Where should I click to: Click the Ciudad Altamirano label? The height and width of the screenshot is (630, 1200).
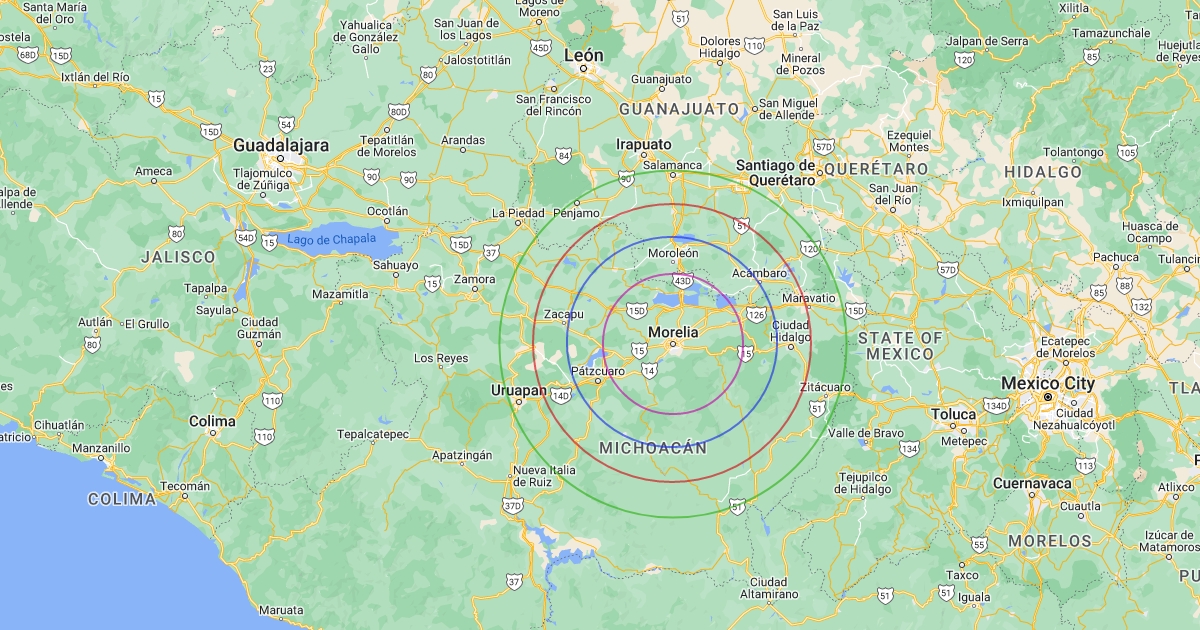click(x=768, y=588)
